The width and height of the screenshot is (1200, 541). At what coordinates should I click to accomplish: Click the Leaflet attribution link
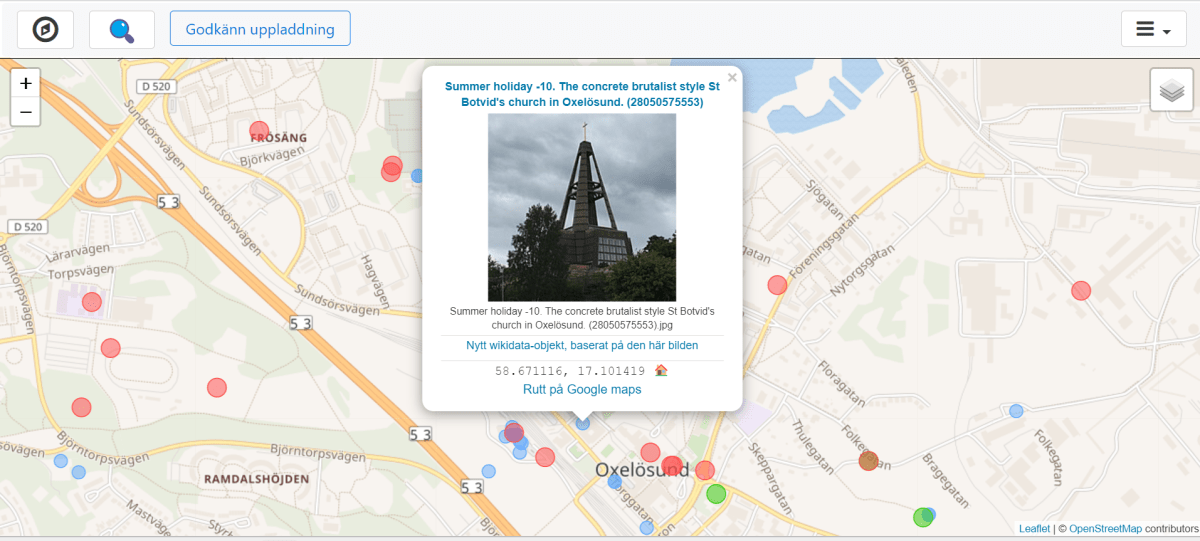click(1034, 529)
